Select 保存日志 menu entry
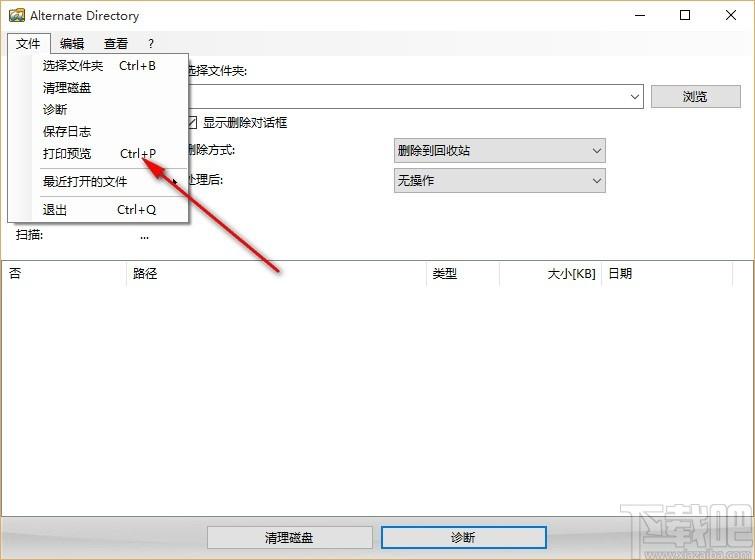 coord(99,131)
